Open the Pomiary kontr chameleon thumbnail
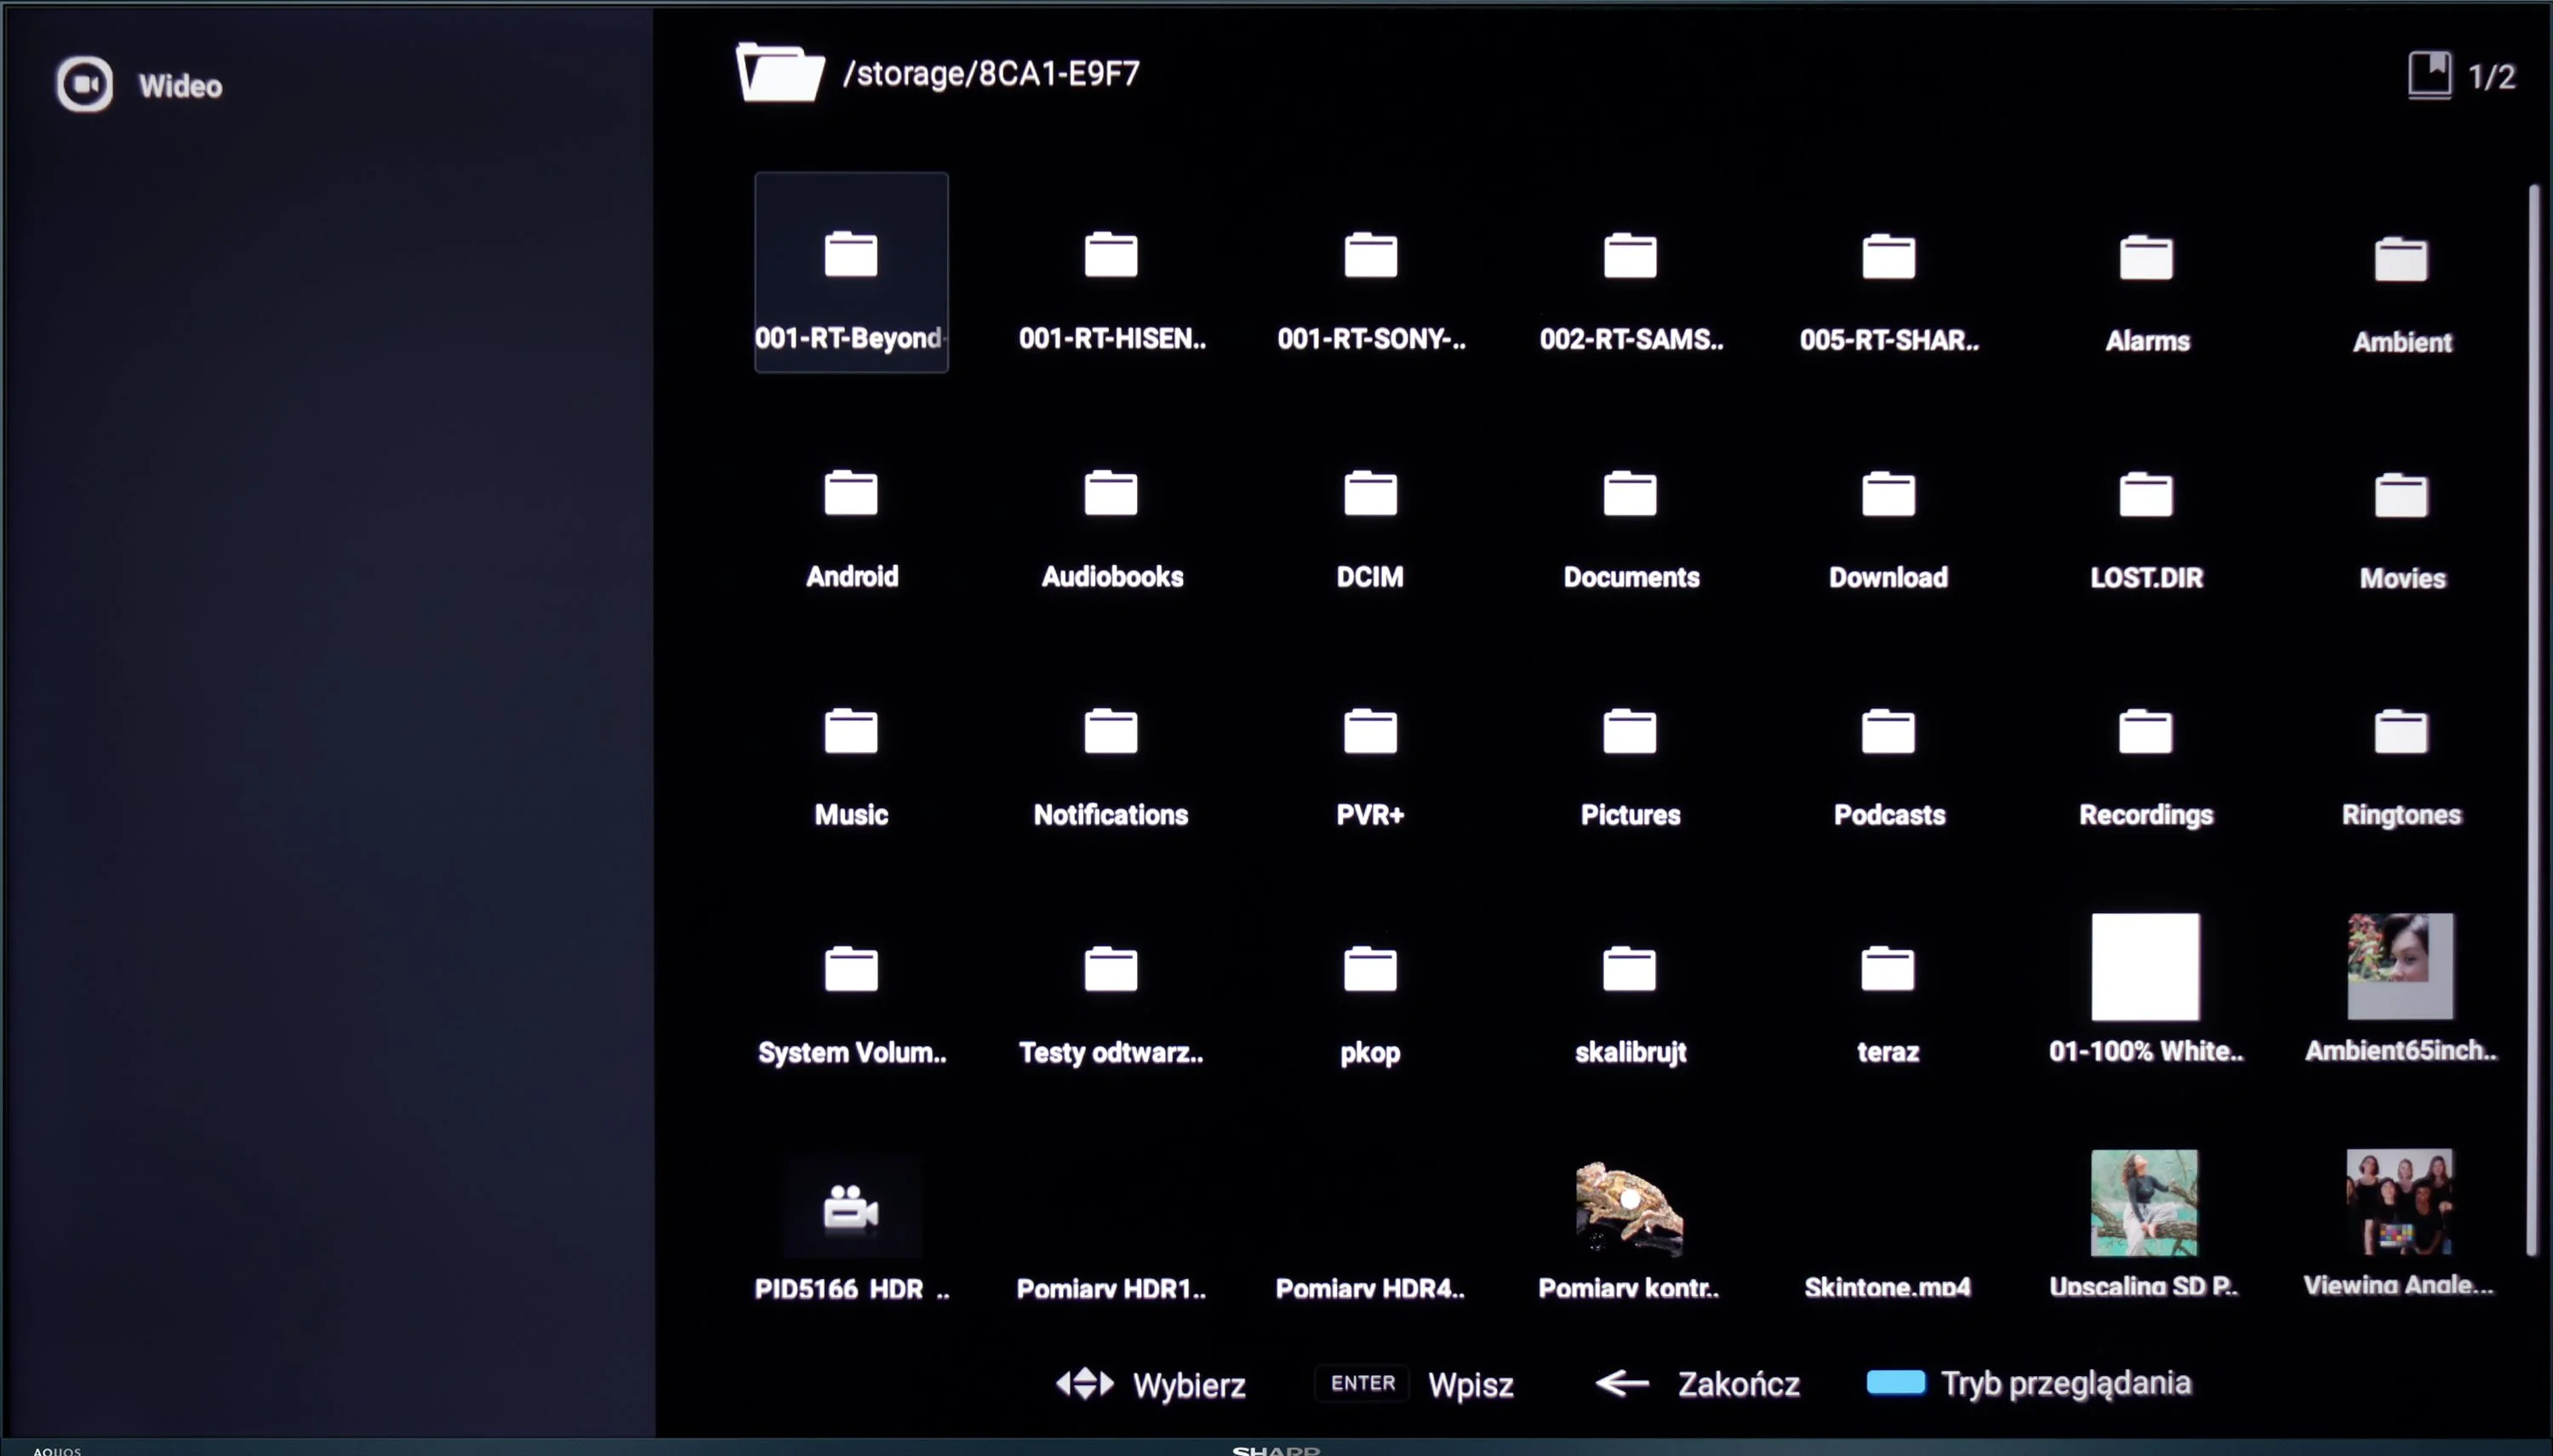The image size is (2553, 1456). (x=1629, y=1207)
